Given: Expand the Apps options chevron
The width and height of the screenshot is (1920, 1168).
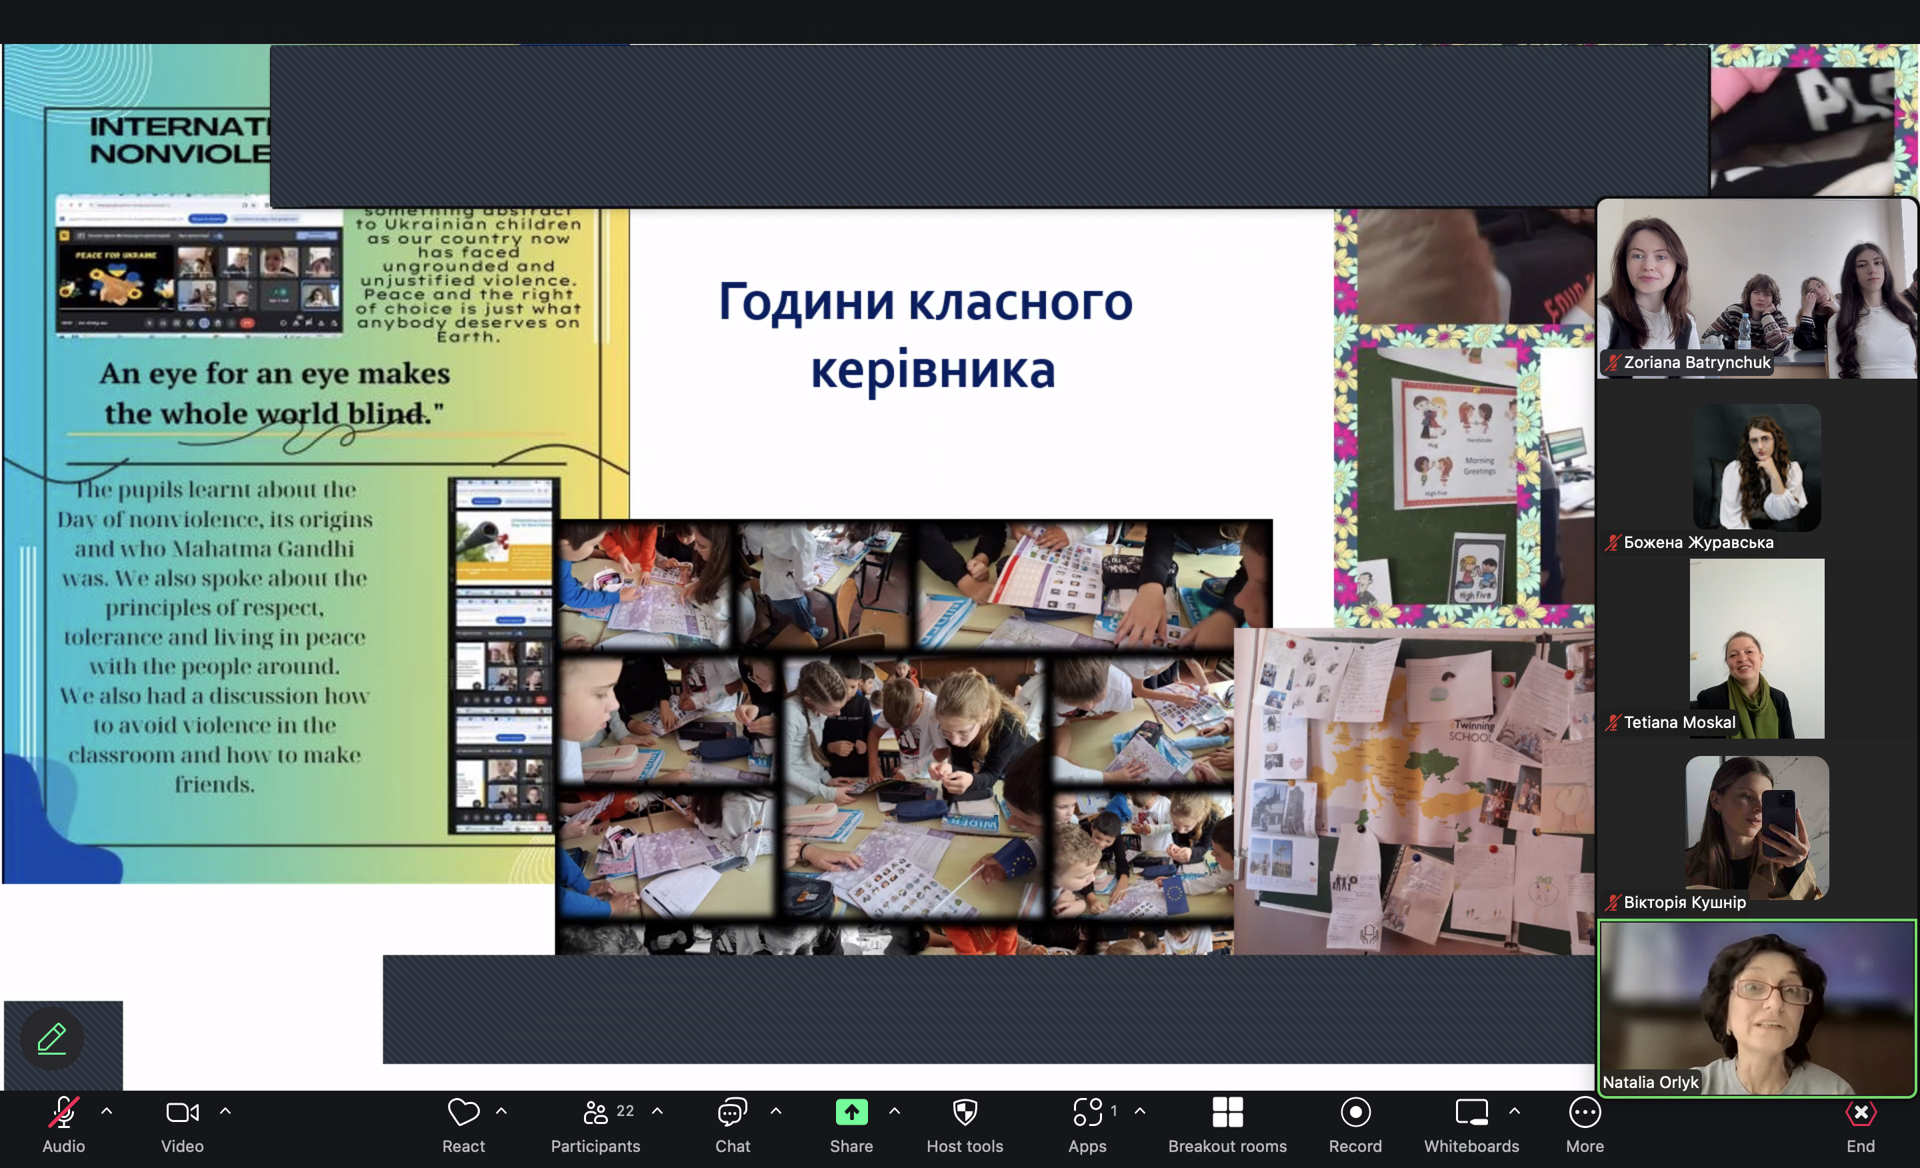Looking at the screenshot, I should (1140, 1112).
